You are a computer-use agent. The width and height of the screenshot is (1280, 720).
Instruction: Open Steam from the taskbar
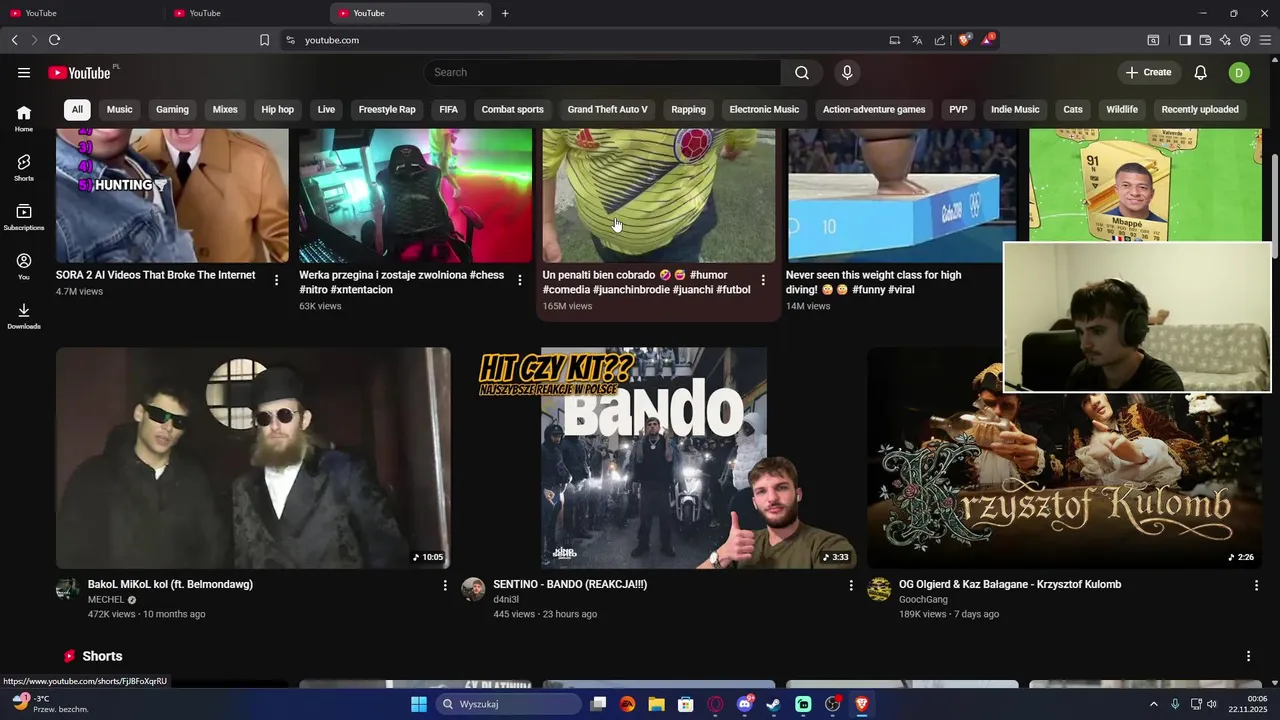pyautogui.click(x=773, y=704)
